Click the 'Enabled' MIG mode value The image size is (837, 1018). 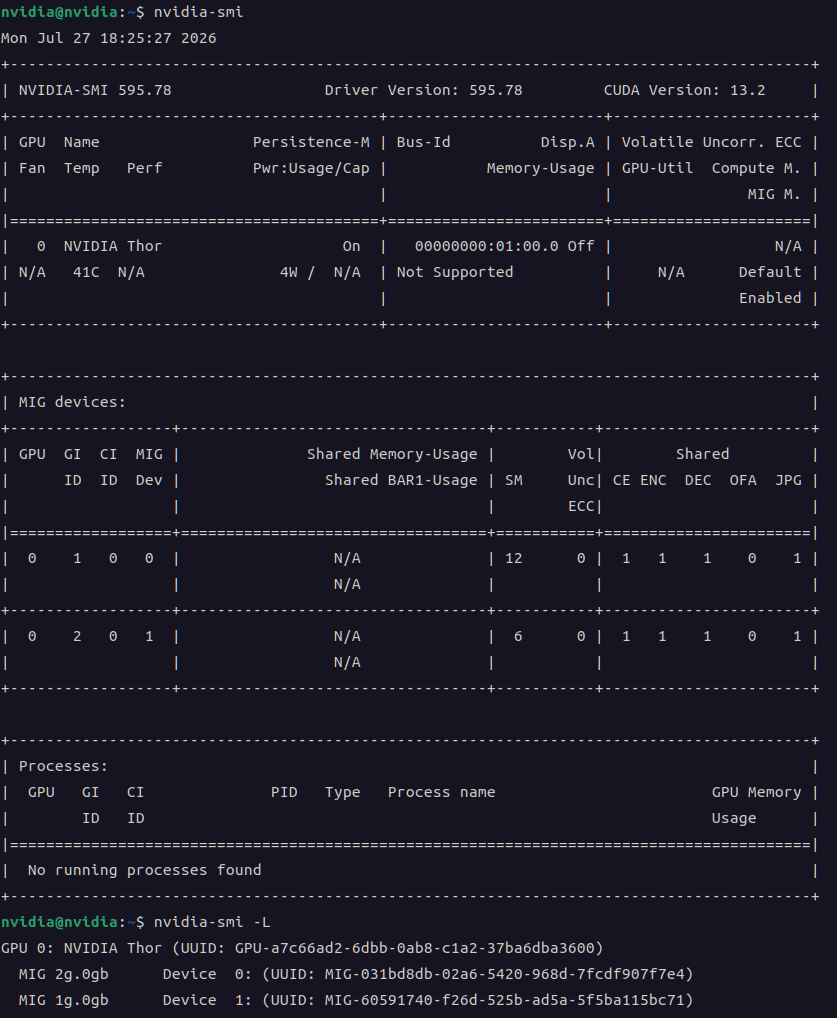tap(769, 298)
